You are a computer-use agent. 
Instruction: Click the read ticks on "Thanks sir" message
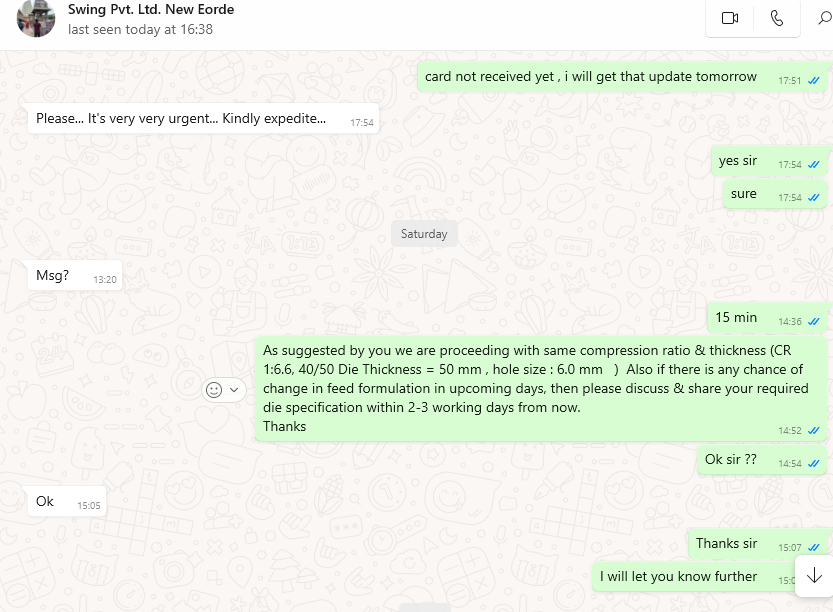point(814,548)
